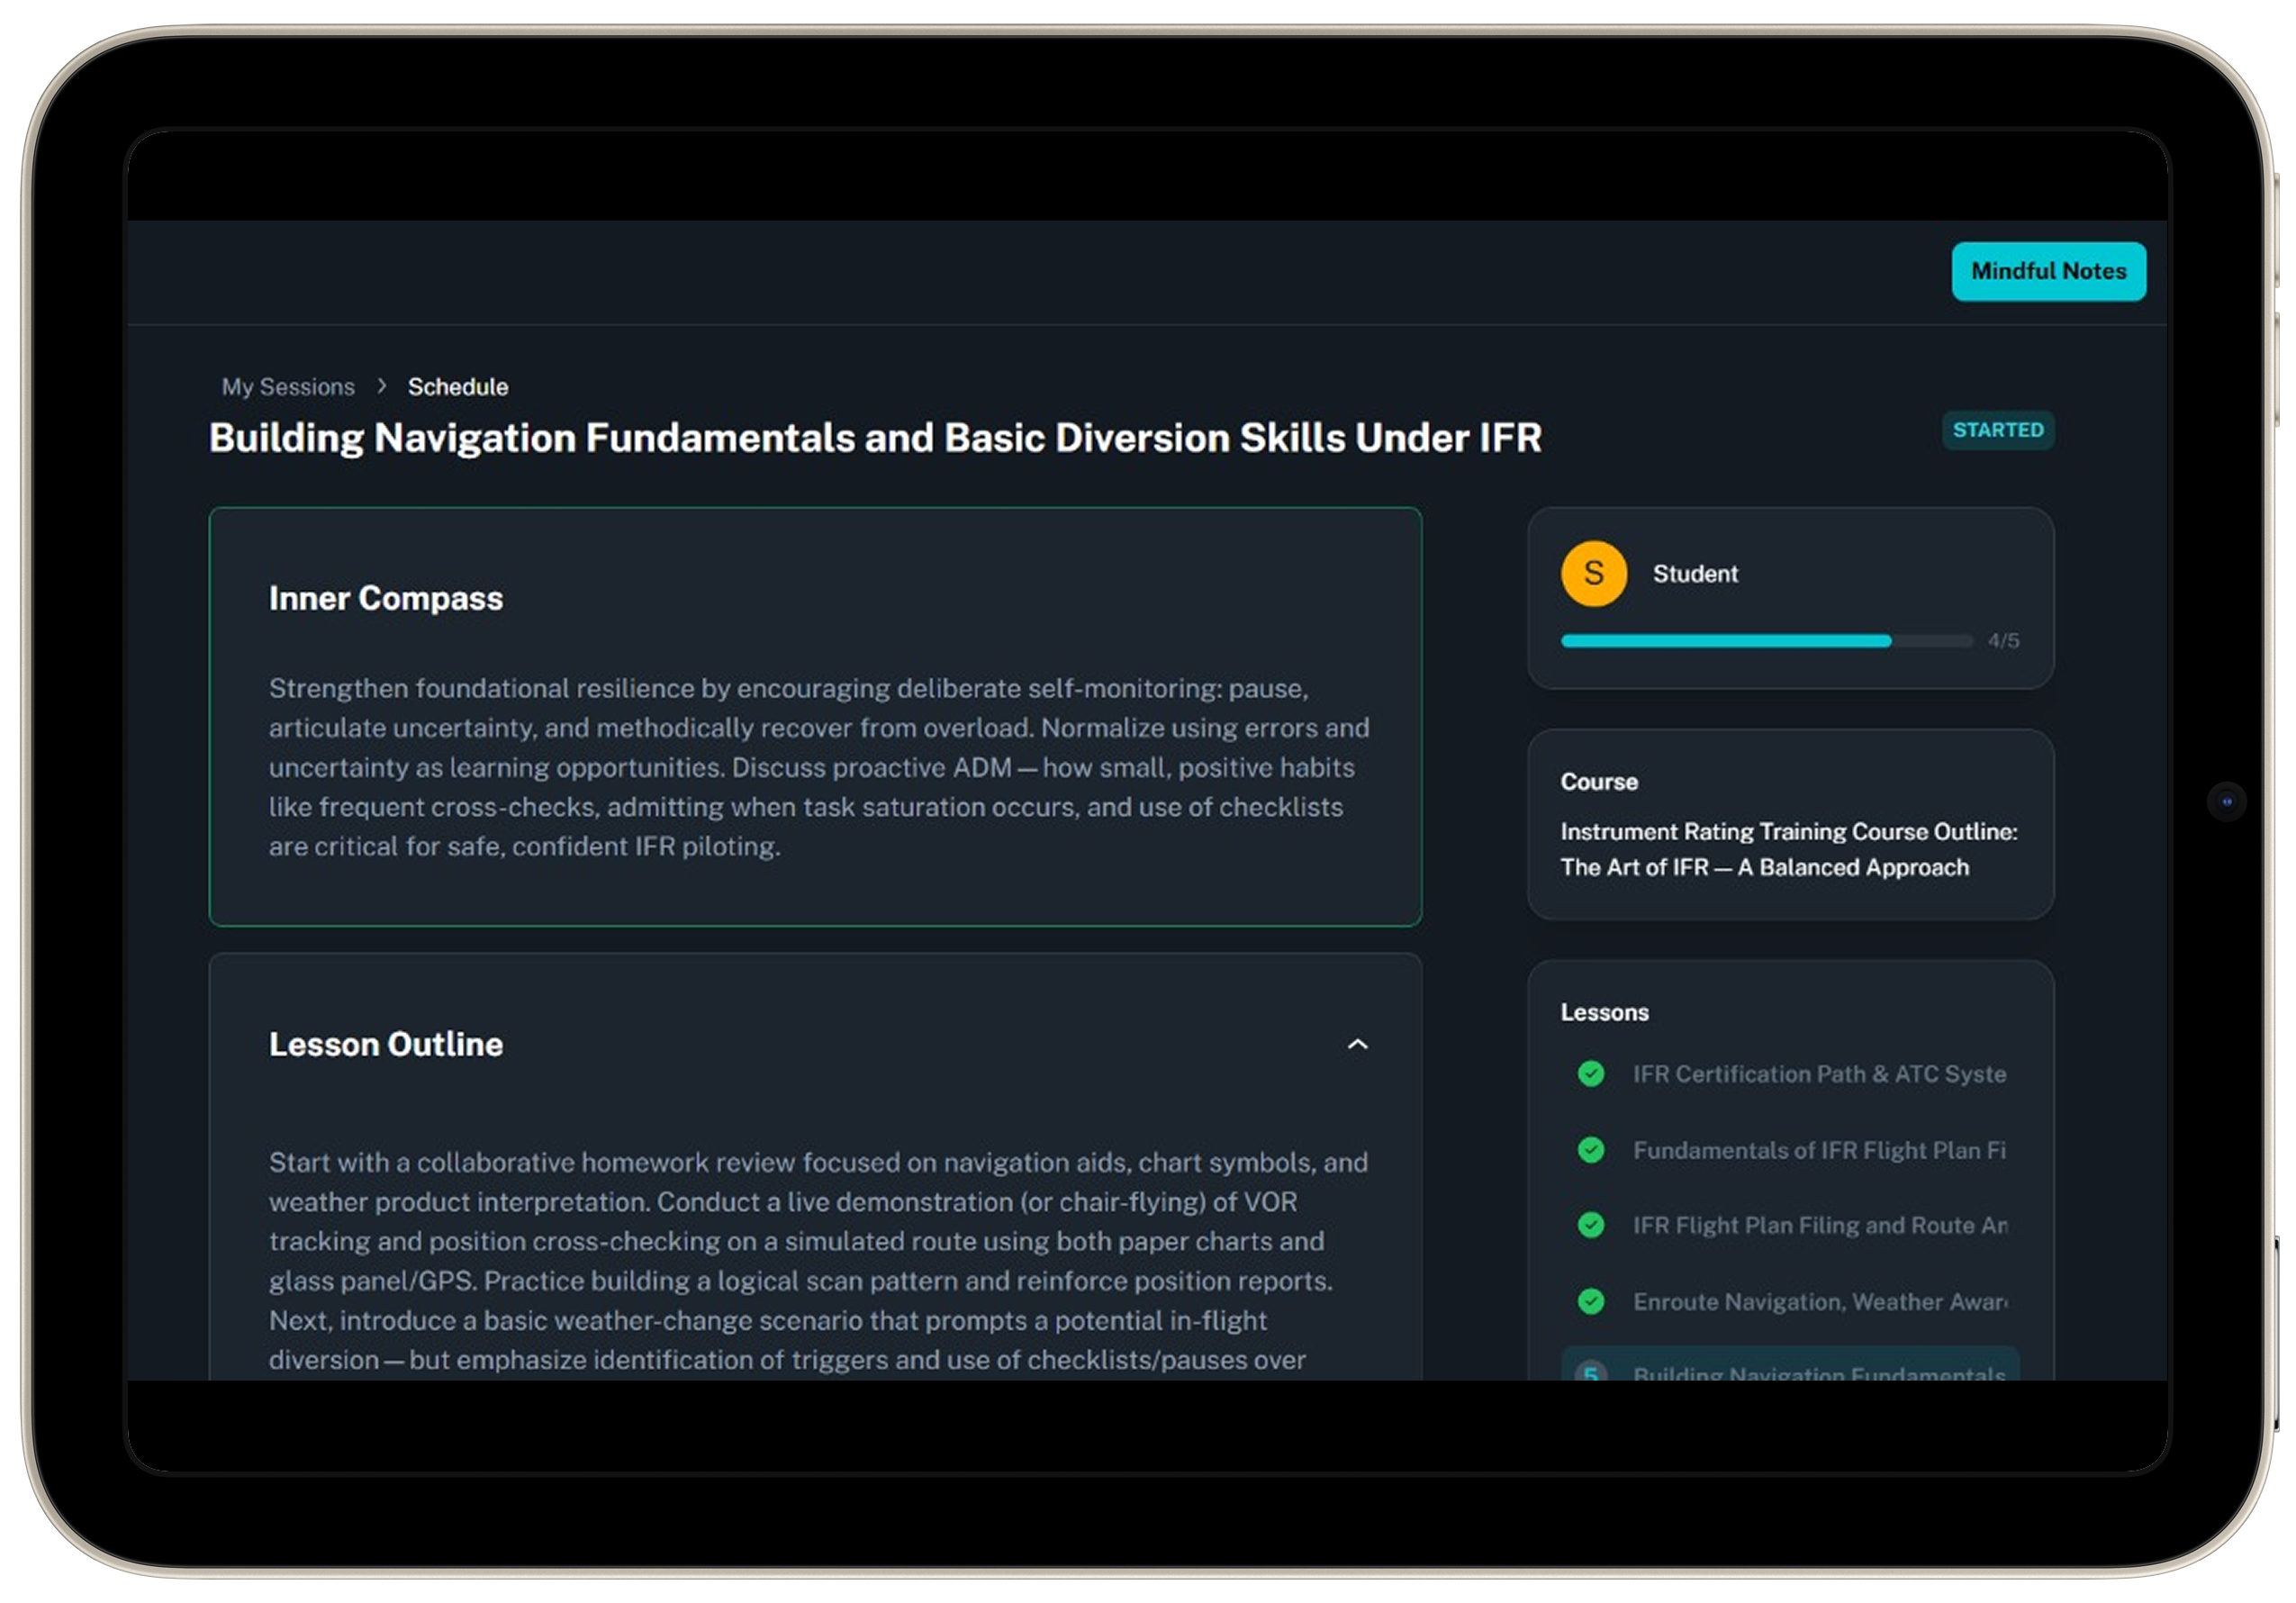The image size is (2296, 1603).
Task: Open Fundamentals of IFR Flight Plan lesson
Action: click(x=1818, y=1150)
